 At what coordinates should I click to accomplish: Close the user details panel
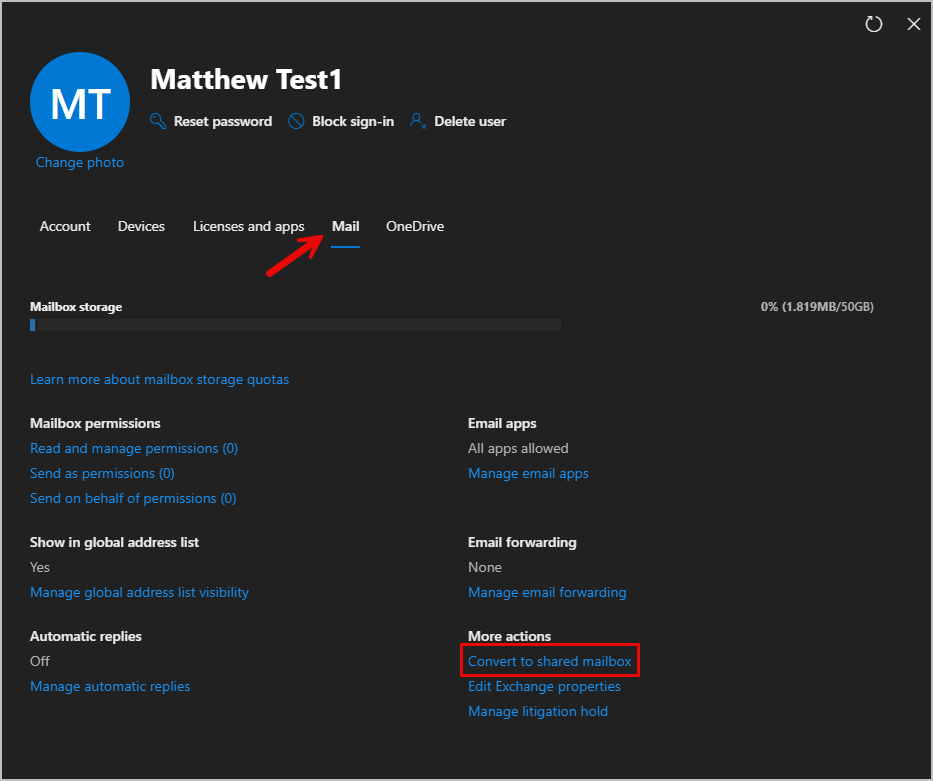point(913,24)
